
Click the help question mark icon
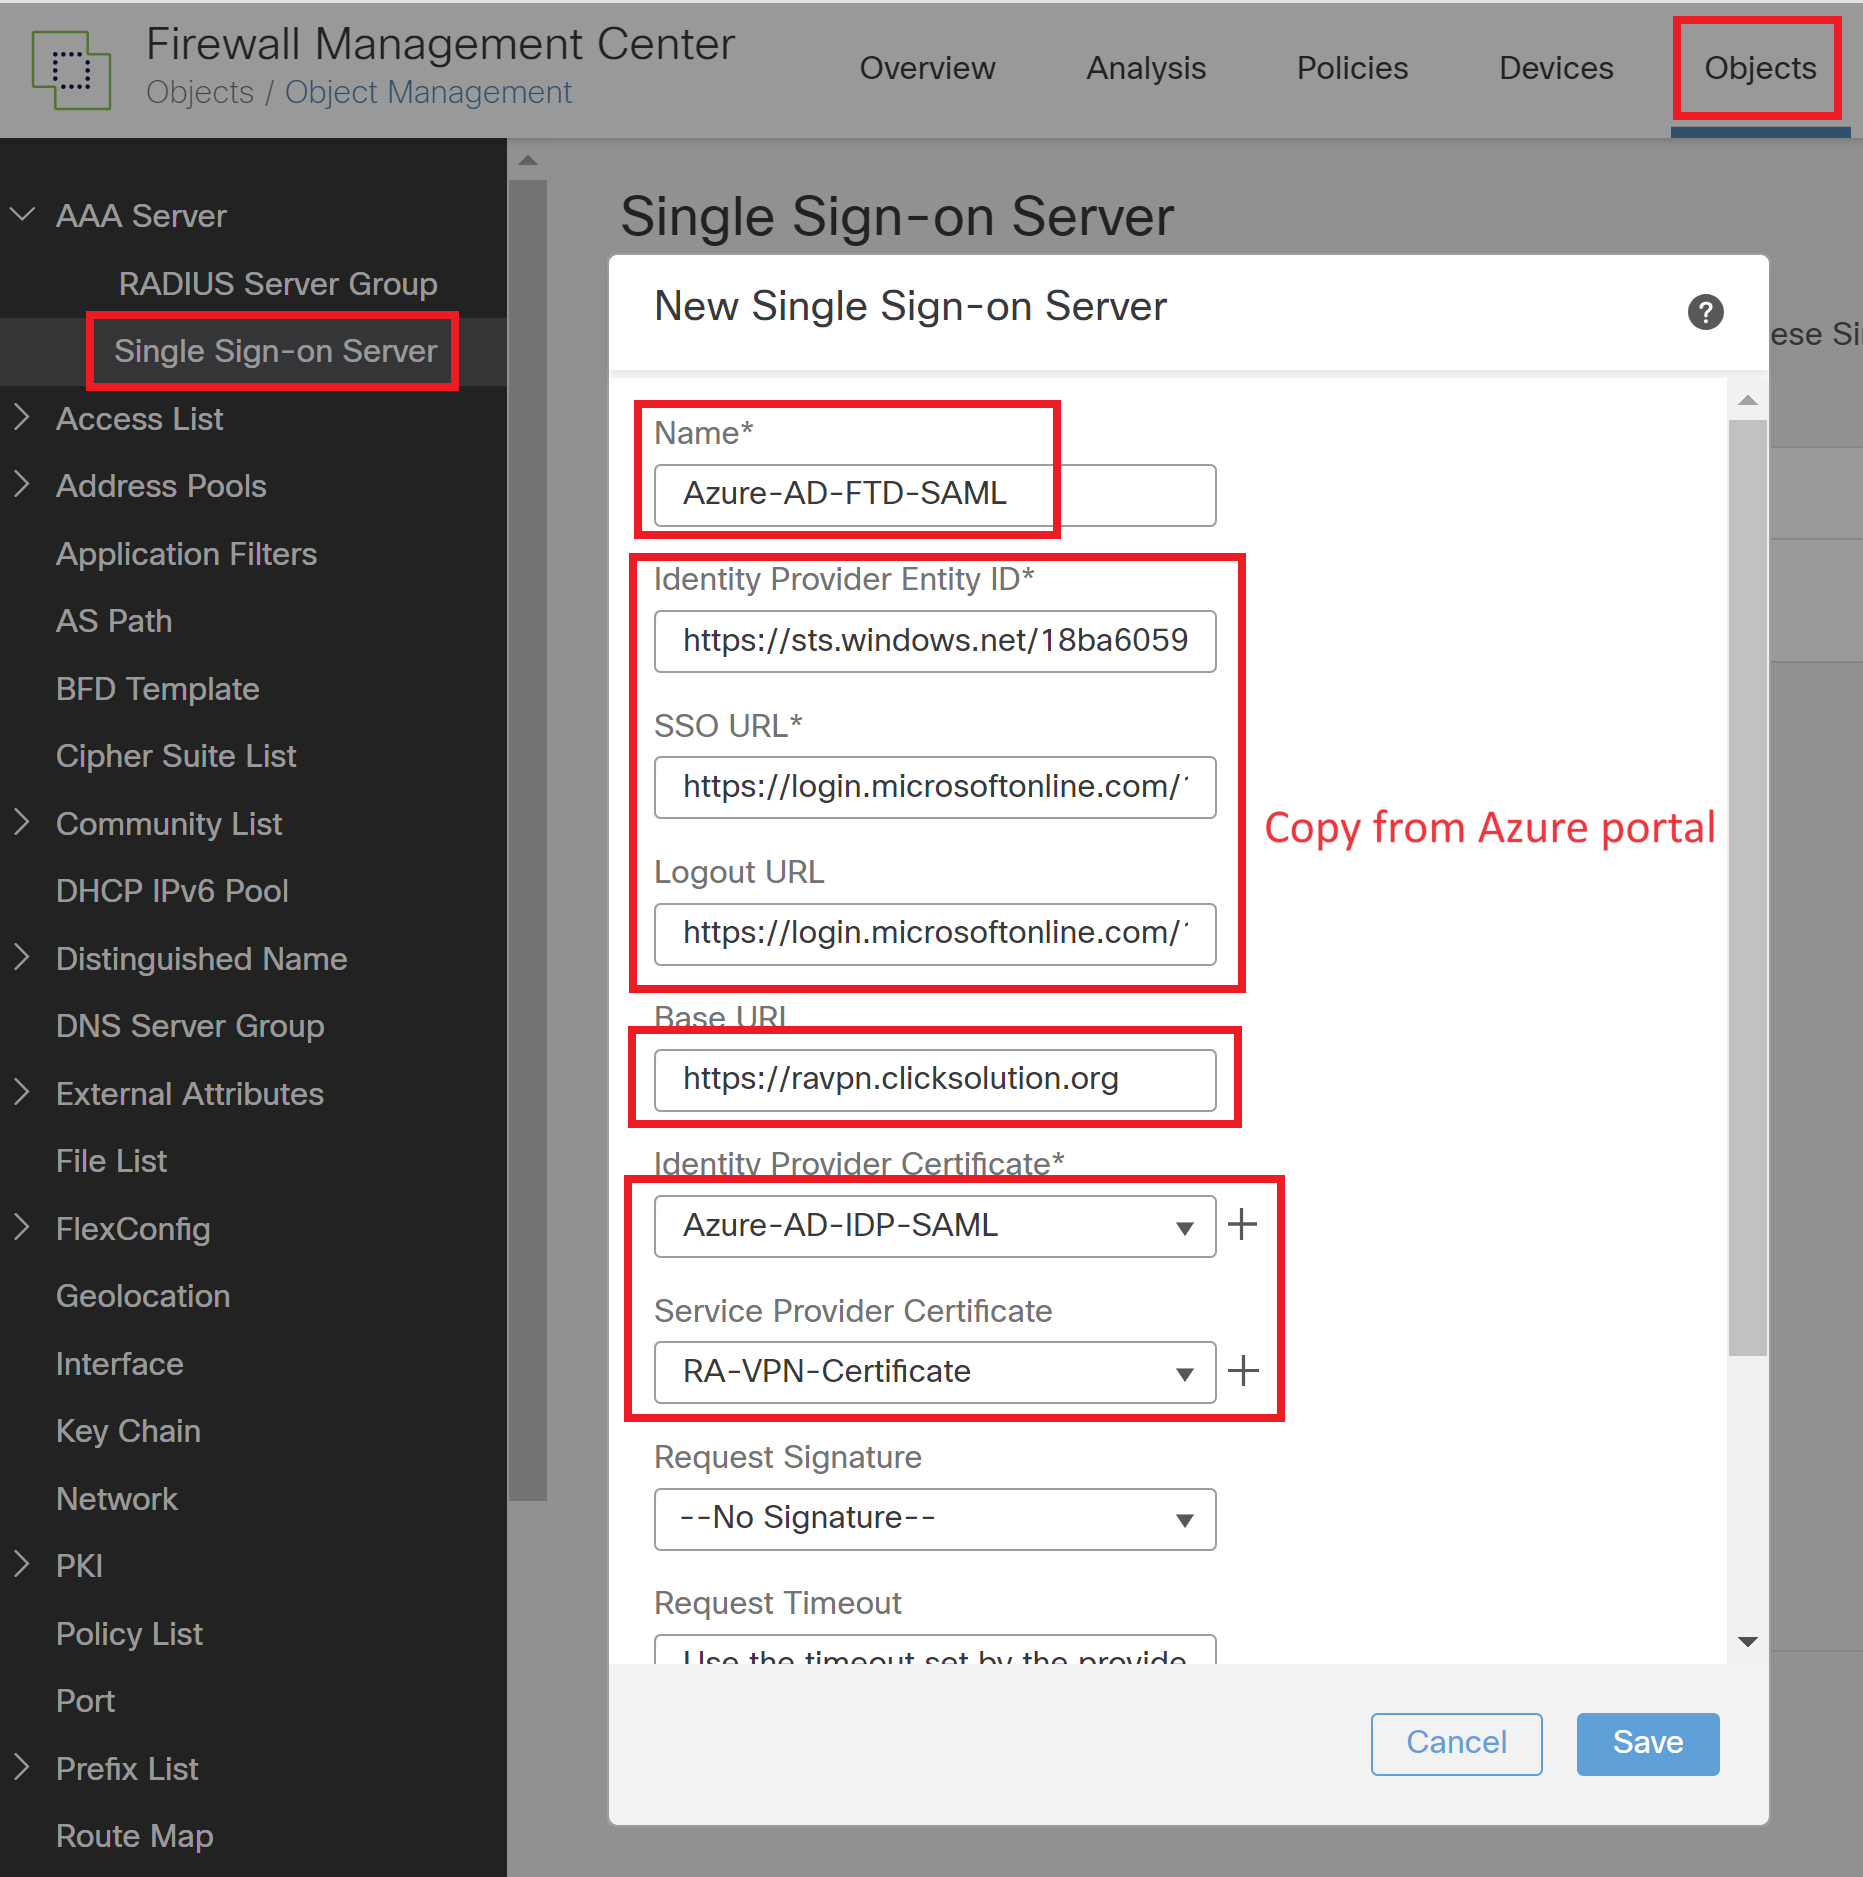coord(1705,312)
